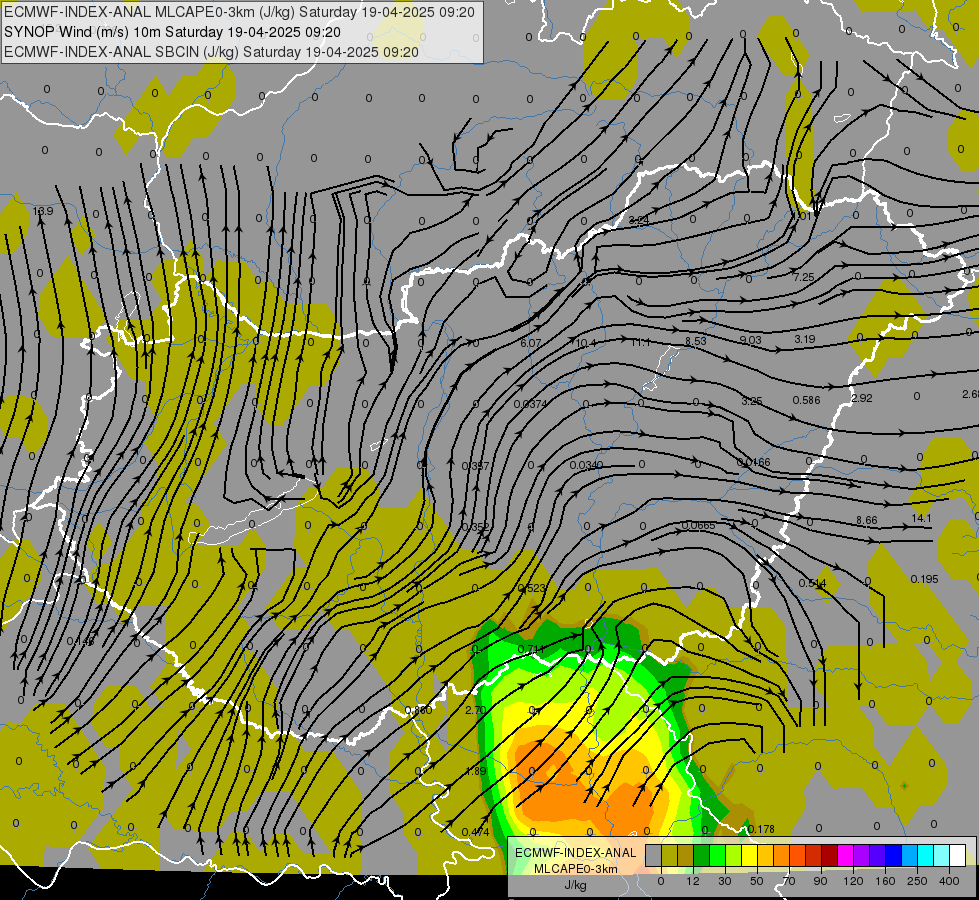Click the 0.0374 map value
Image resolution: width=979 pixels, height=900 pixels.
(530, 404)
